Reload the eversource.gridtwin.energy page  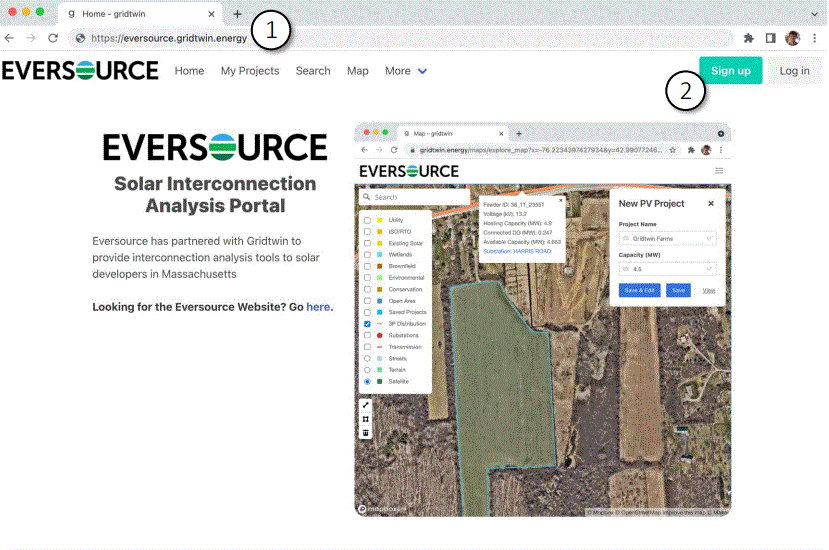point(53,38)
